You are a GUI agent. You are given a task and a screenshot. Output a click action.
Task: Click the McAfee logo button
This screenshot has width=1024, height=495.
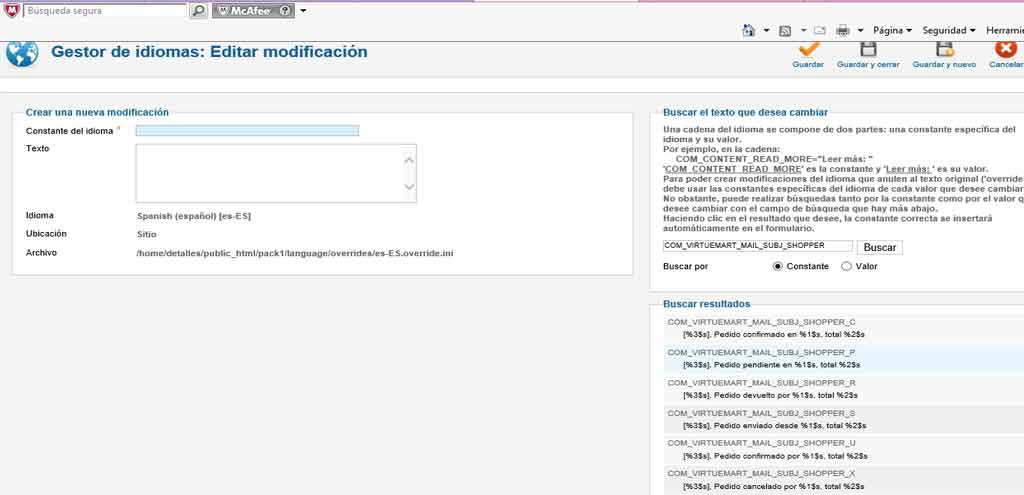coord(253,10)
